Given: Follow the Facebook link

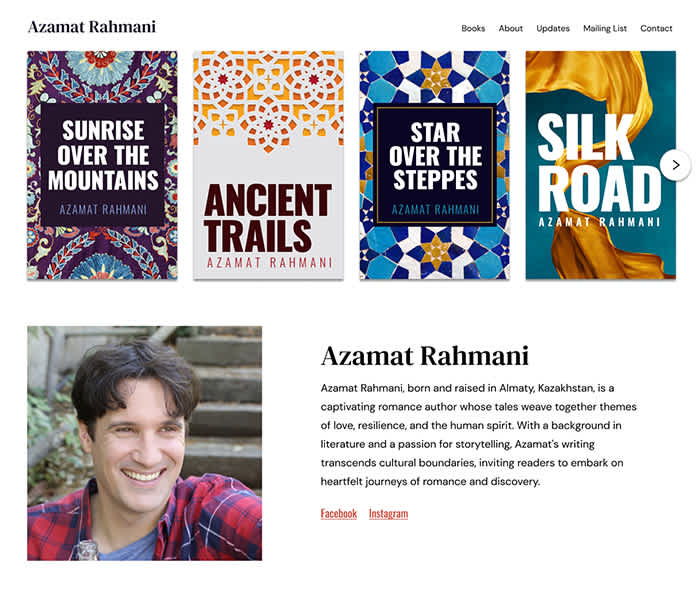Looking at the screenshot, I should point(338,513).
